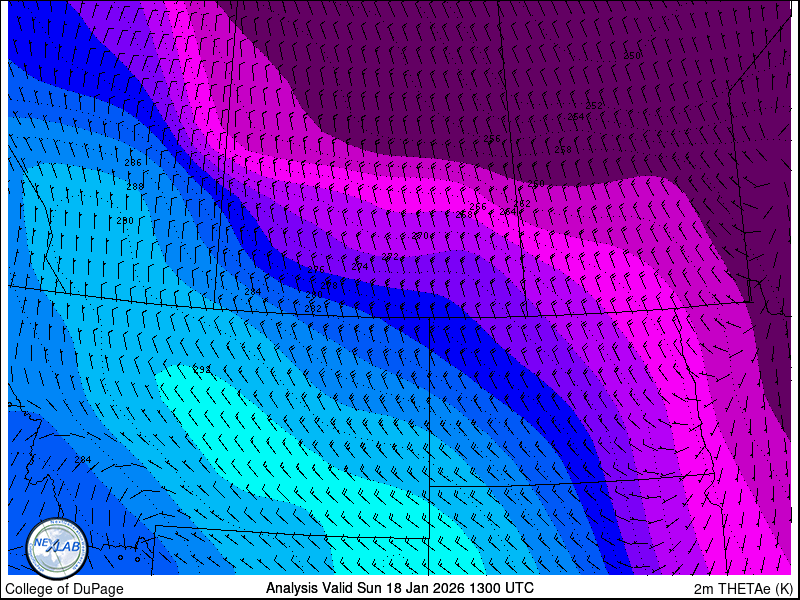Select the 288 contour label

coord(135,187)
